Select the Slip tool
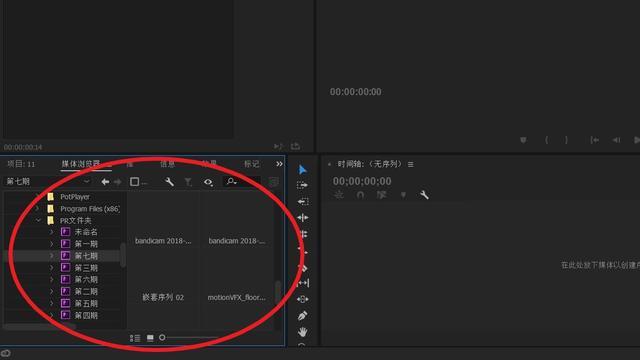The width and height of the screenshot is (640, 360). click(302, 283)
